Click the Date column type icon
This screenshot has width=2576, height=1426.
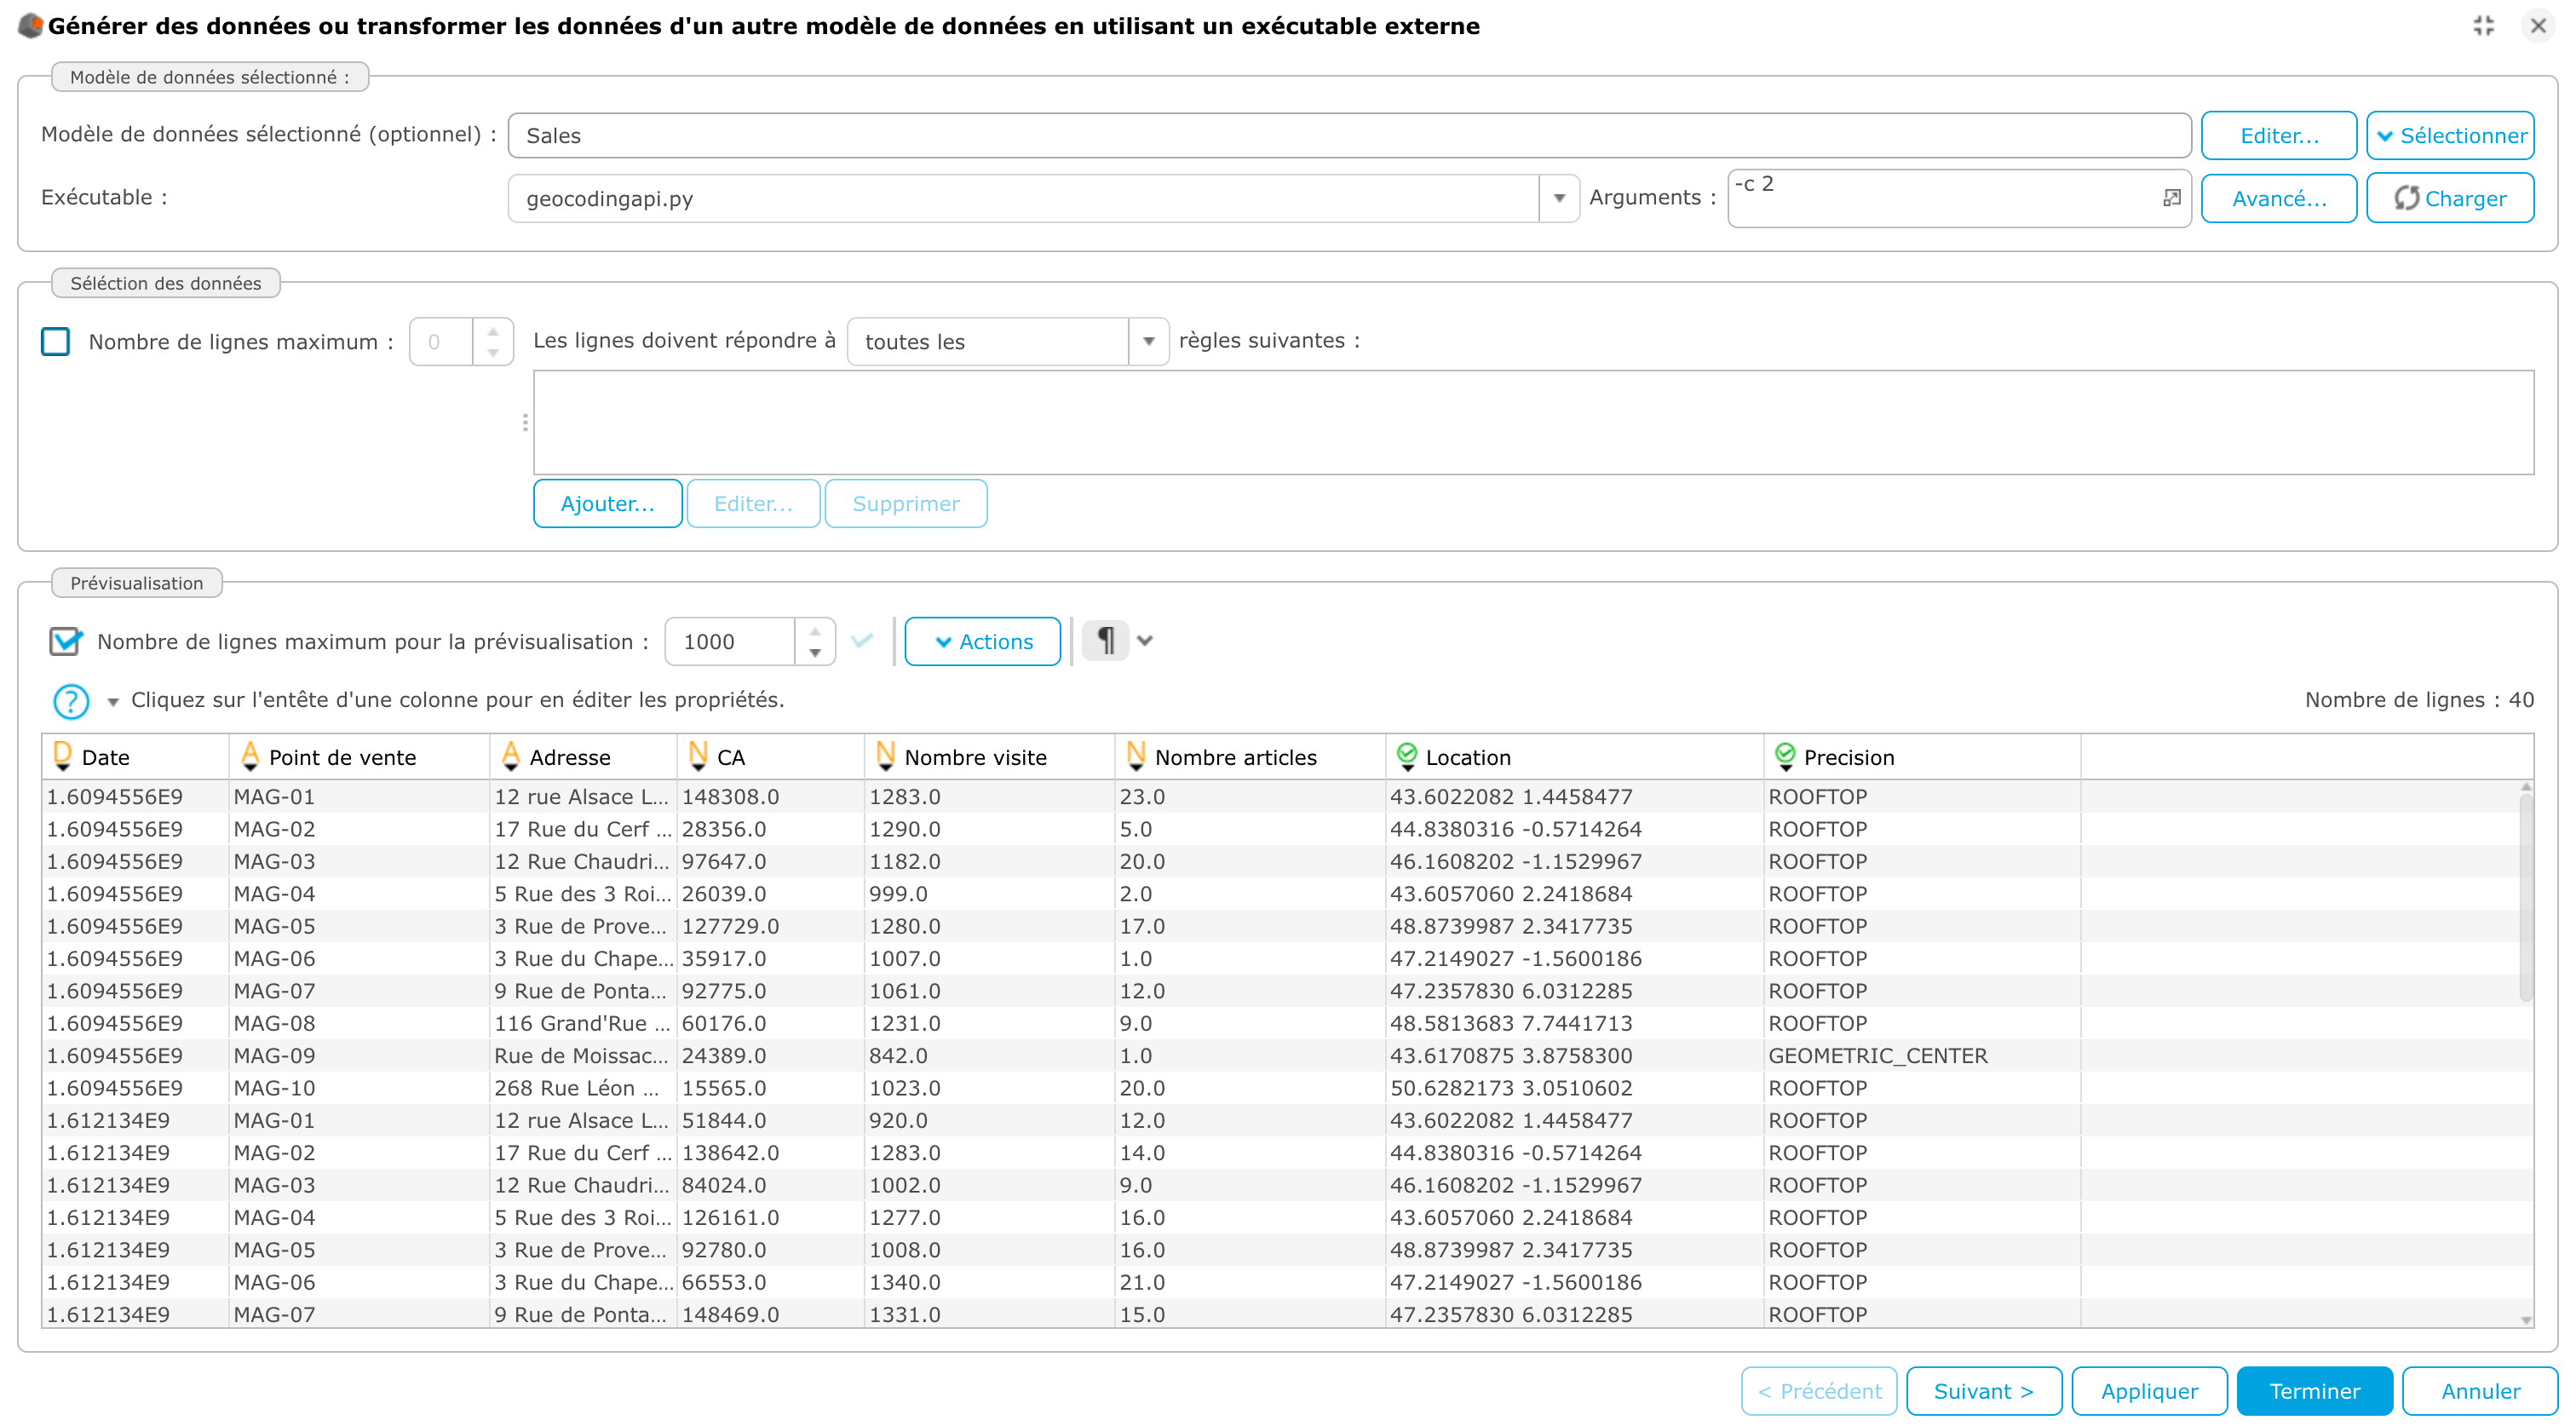pos(63,756)
